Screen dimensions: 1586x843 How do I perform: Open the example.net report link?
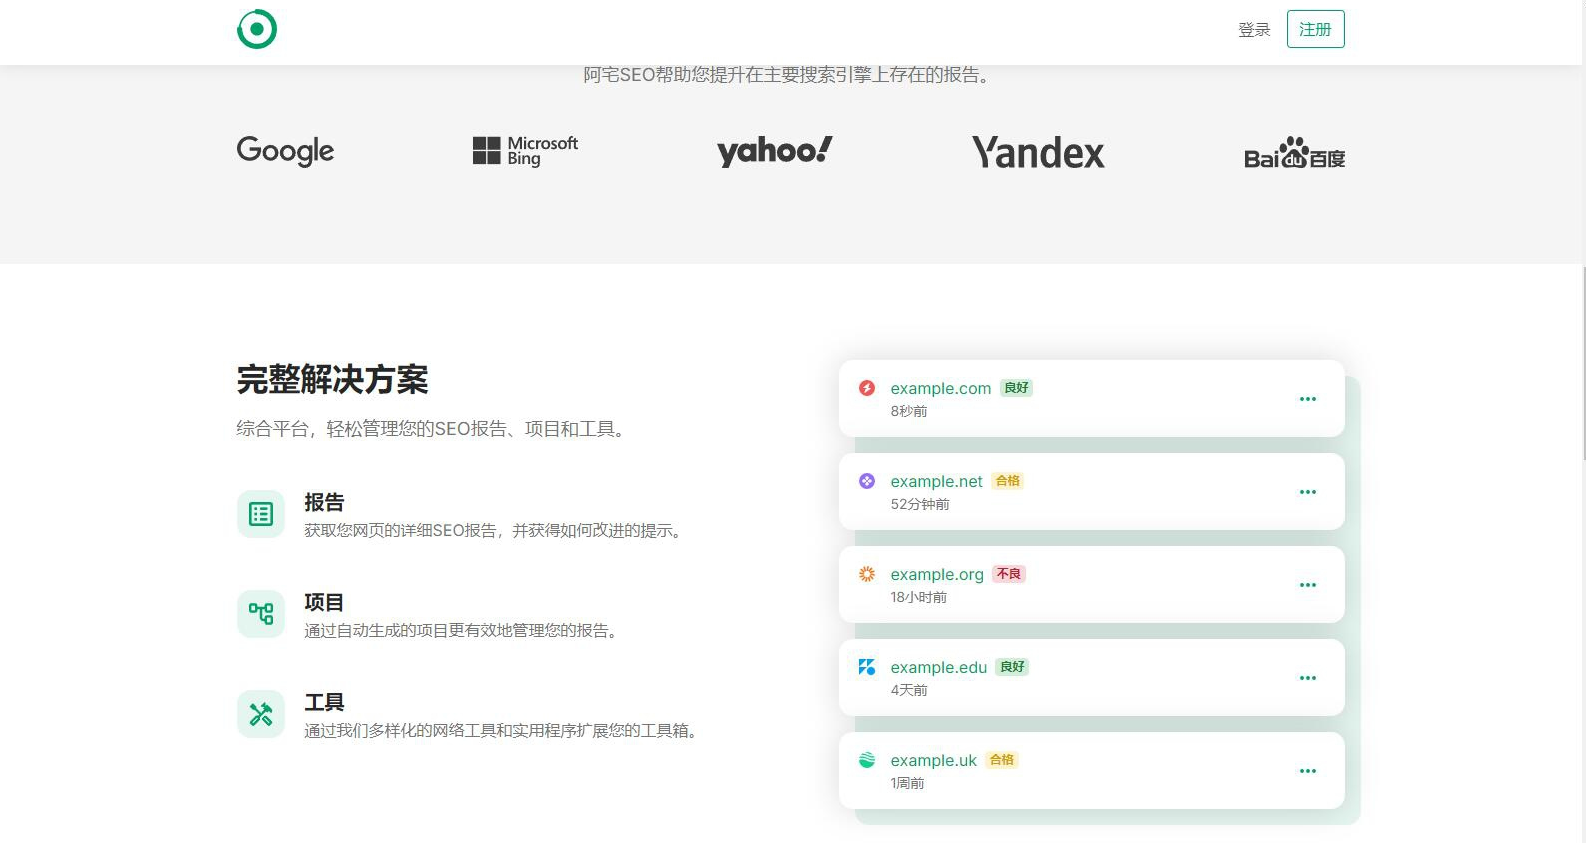(937, 481)
